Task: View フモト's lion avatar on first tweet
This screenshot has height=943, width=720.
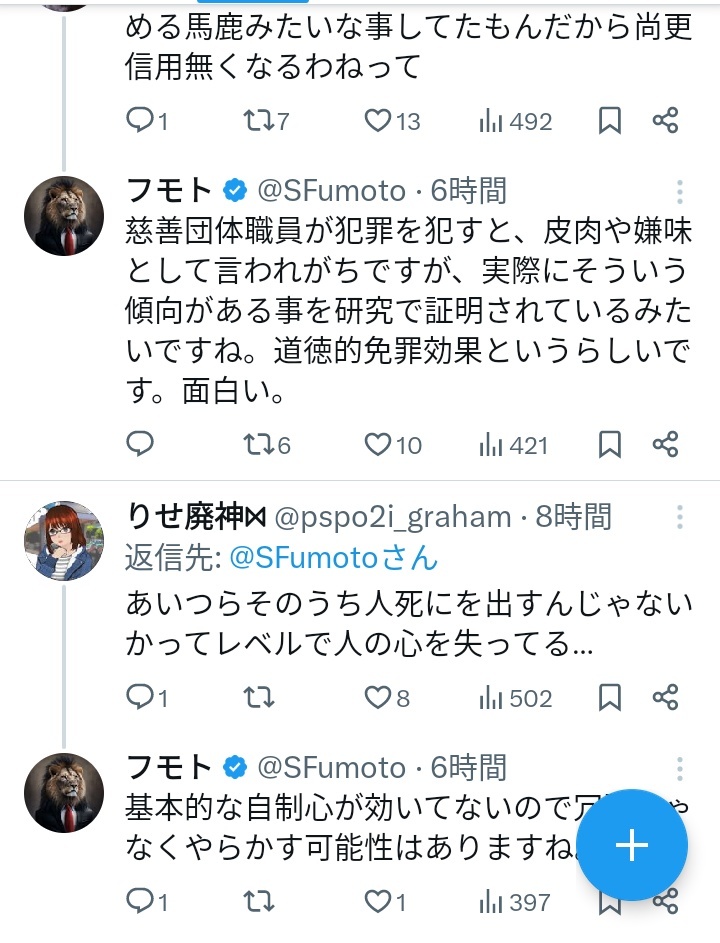Action: point(64,216)
